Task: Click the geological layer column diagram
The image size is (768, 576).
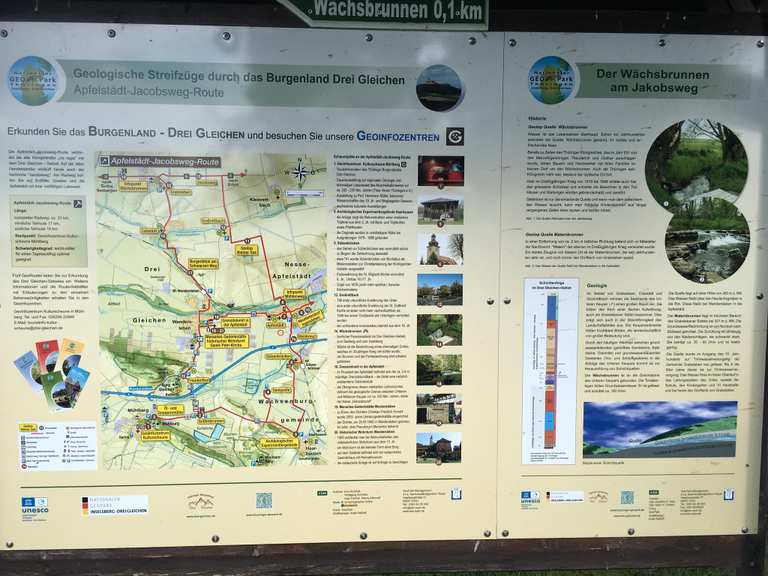Action: (551, 371)
